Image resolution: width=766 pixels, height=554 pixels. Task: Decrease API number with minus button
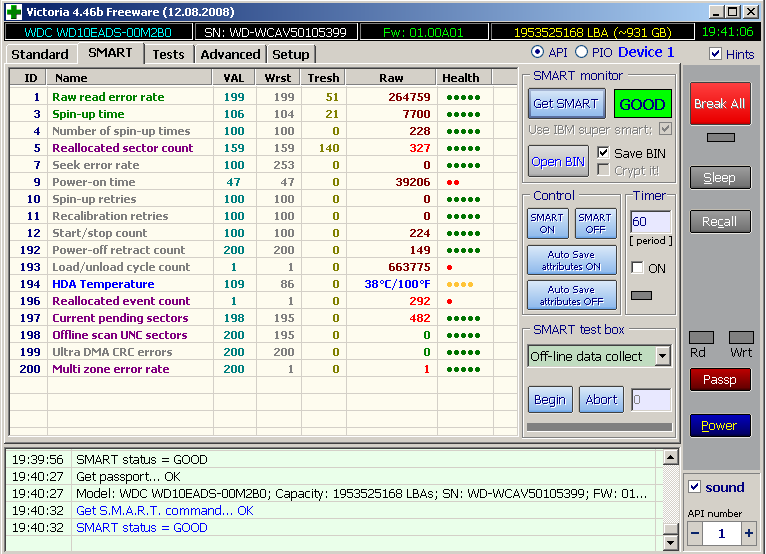coord(696,534)
